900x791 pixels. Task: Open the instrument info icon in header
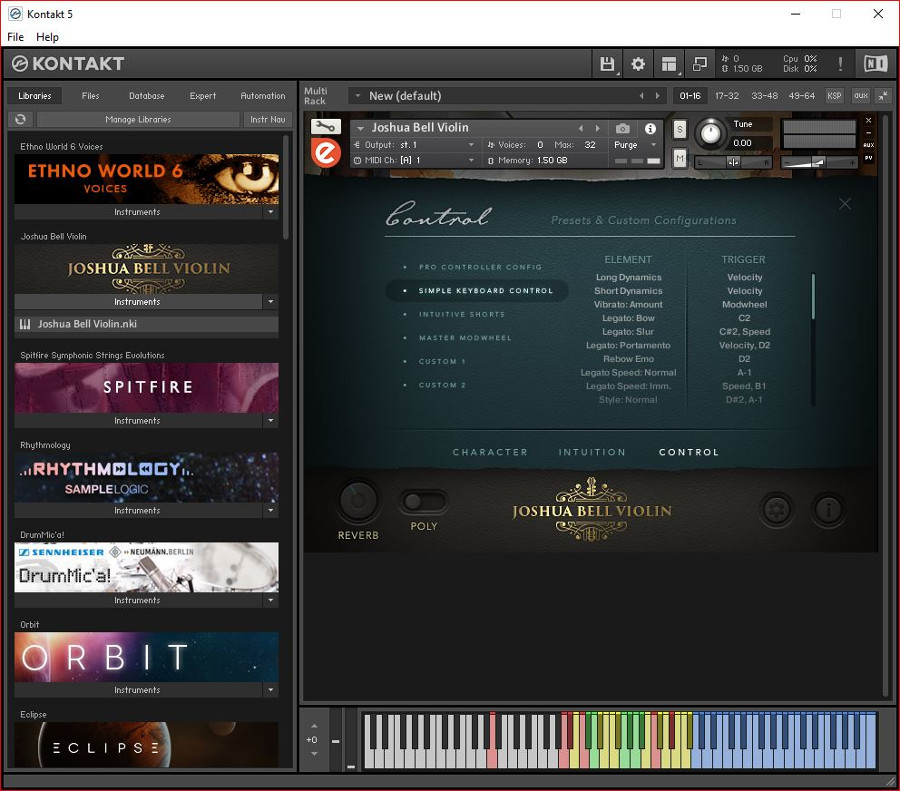click(650, 129)
